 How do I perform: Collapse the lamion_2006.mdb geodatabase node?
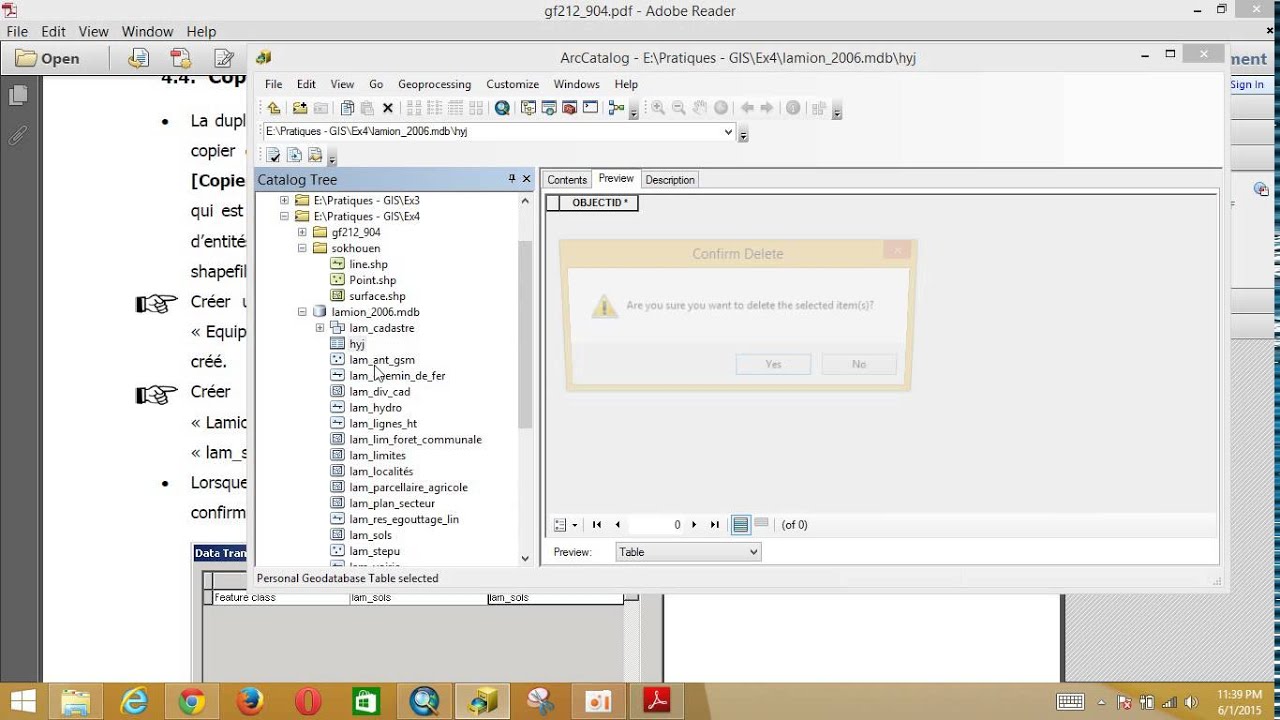[302, 312]
